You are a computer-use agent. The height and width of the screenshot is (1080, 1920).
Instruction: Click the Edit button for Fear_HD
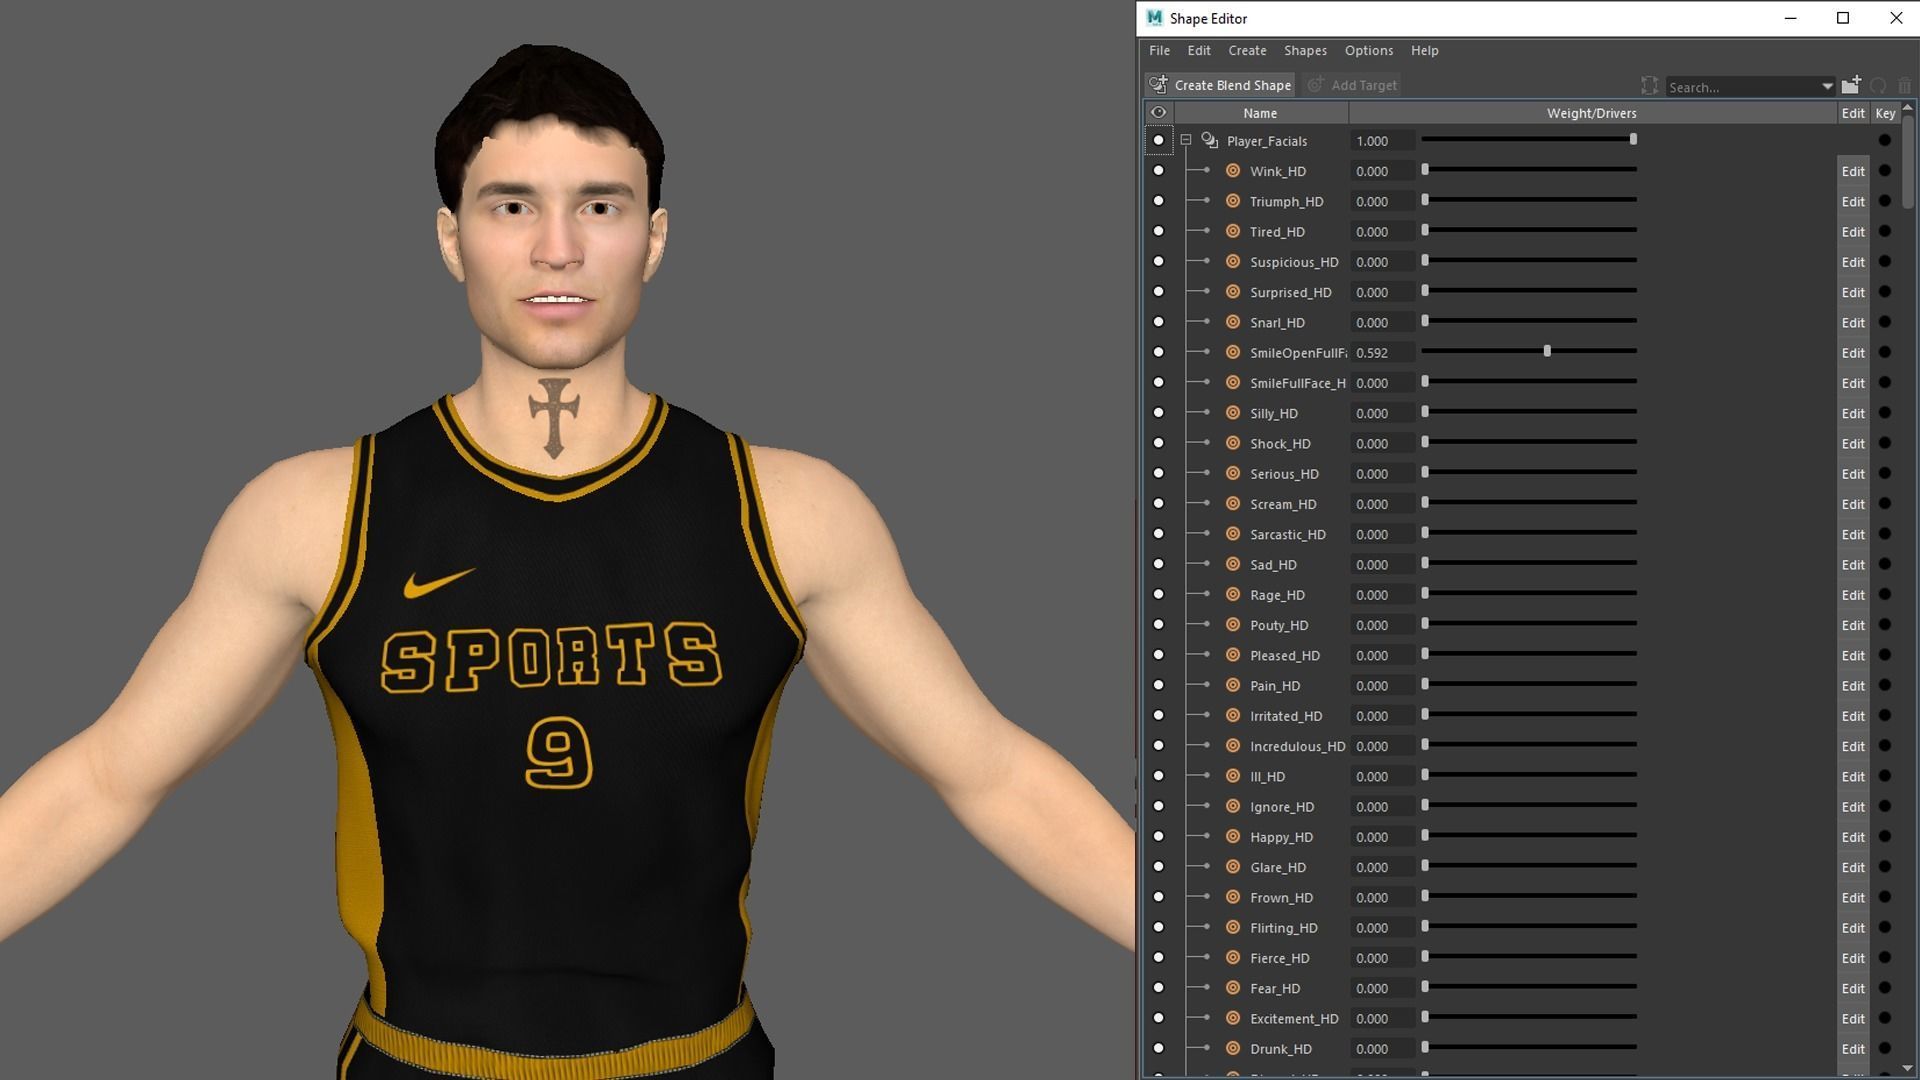click(x=1853, y=988)
